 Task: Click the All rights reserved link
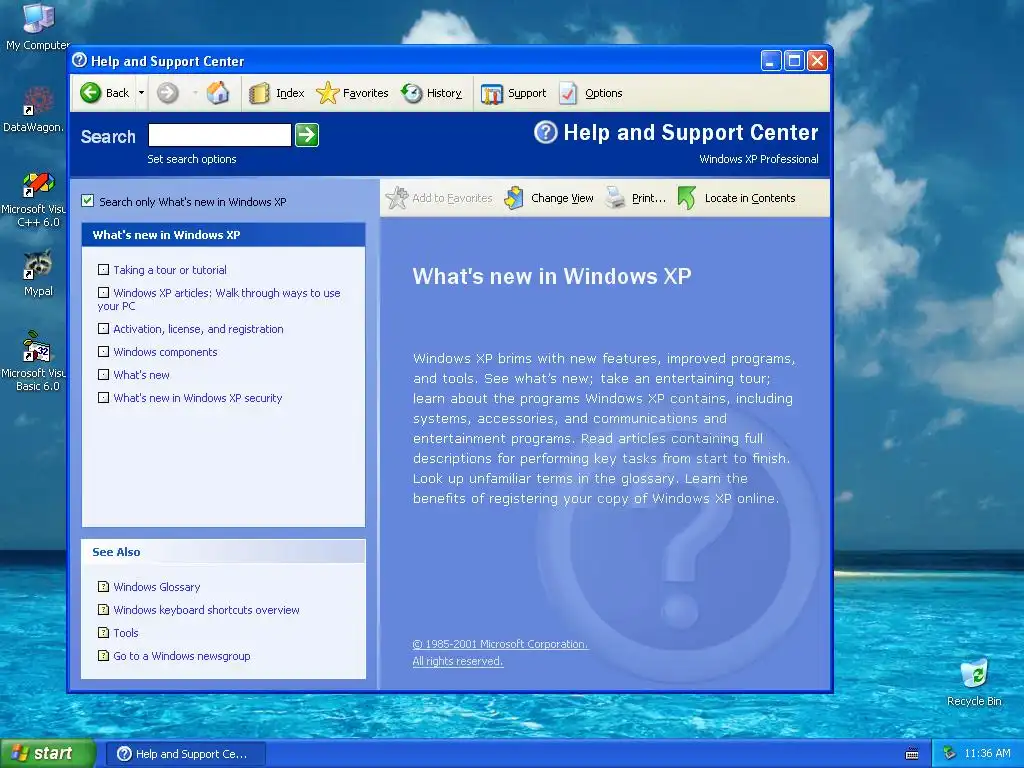(458, 661)
